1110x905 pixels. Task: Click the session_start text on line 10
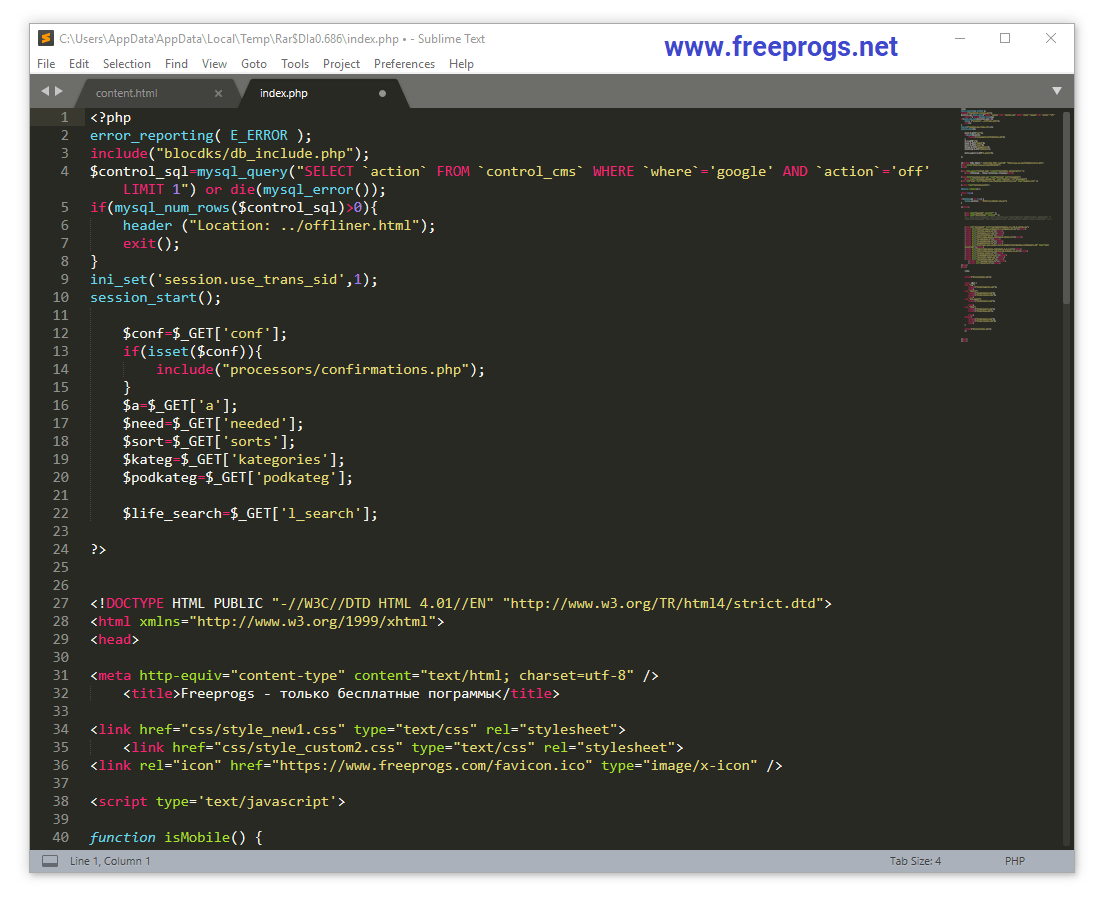coord(143,297)
